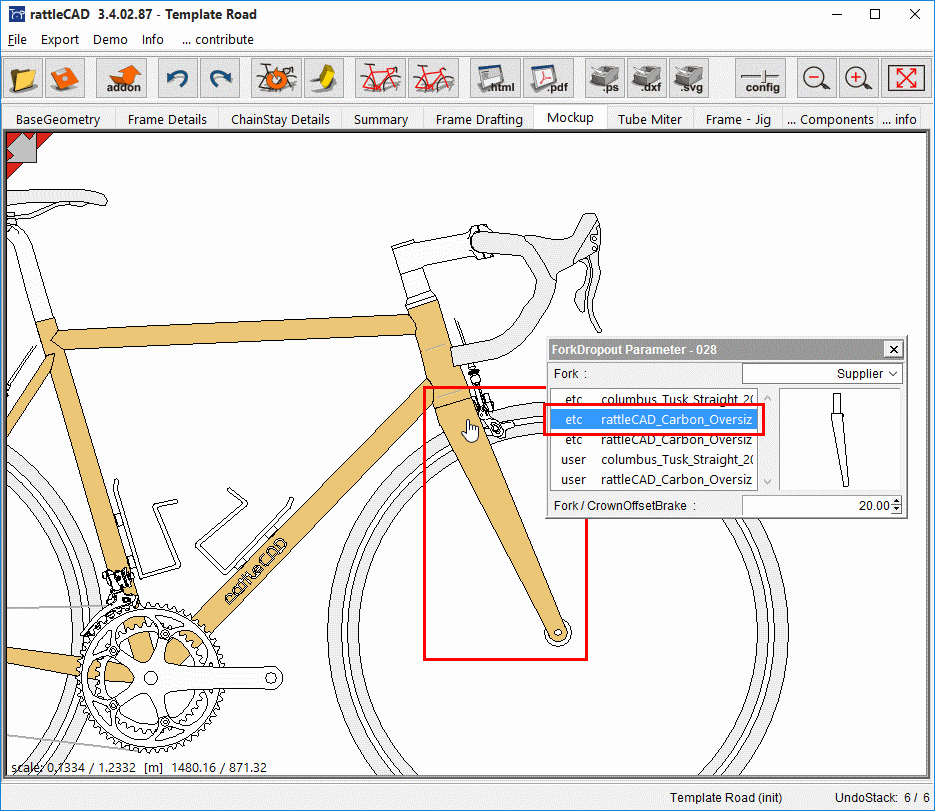Viewport: 935px width, 811px height.
Task: Switch to the BaseGeometry tab
Action: (x=58, y=119)
